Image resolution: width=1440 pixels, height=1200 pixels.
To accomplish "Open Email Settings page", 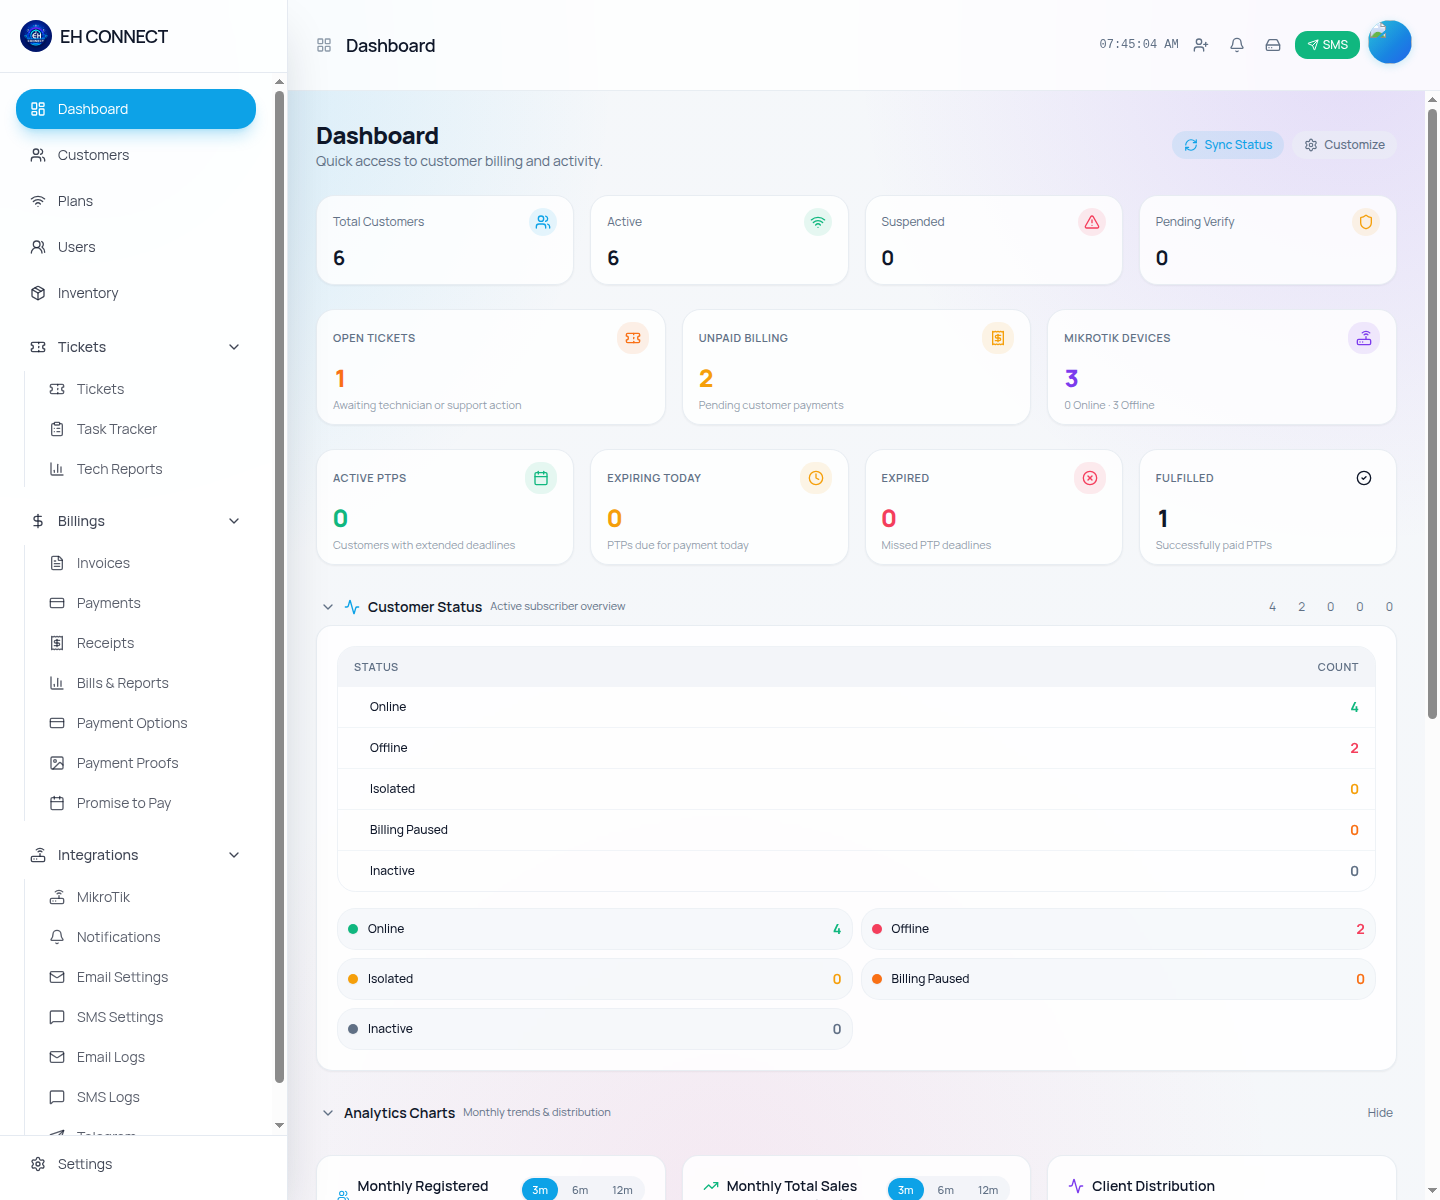I will point(146,977).
